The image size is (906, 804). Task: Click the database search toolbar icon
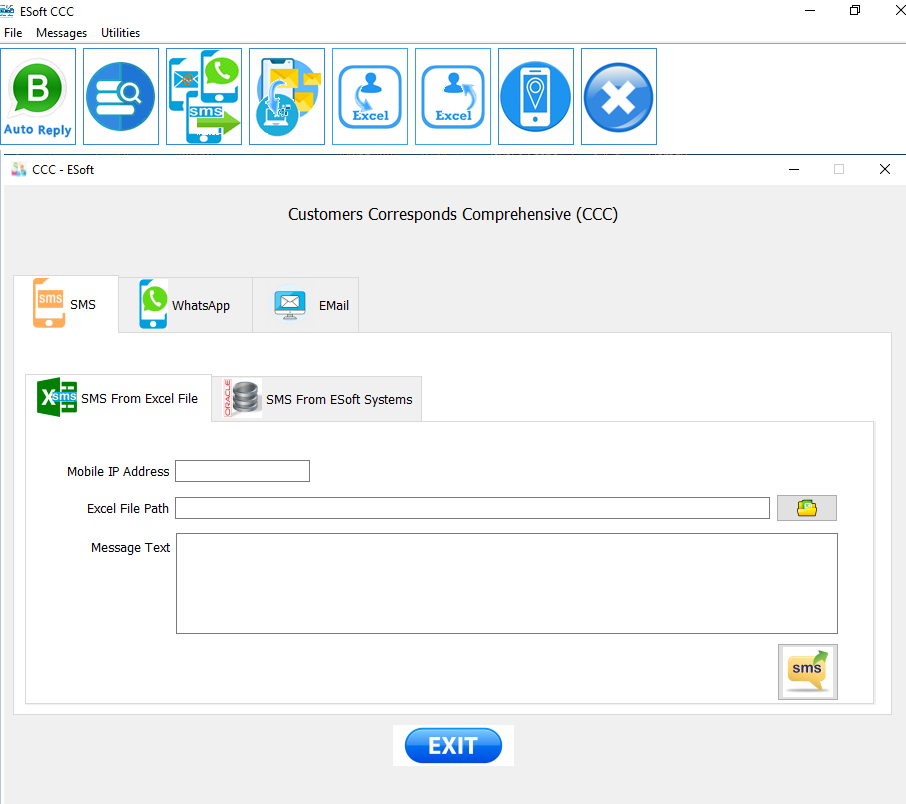121,97
